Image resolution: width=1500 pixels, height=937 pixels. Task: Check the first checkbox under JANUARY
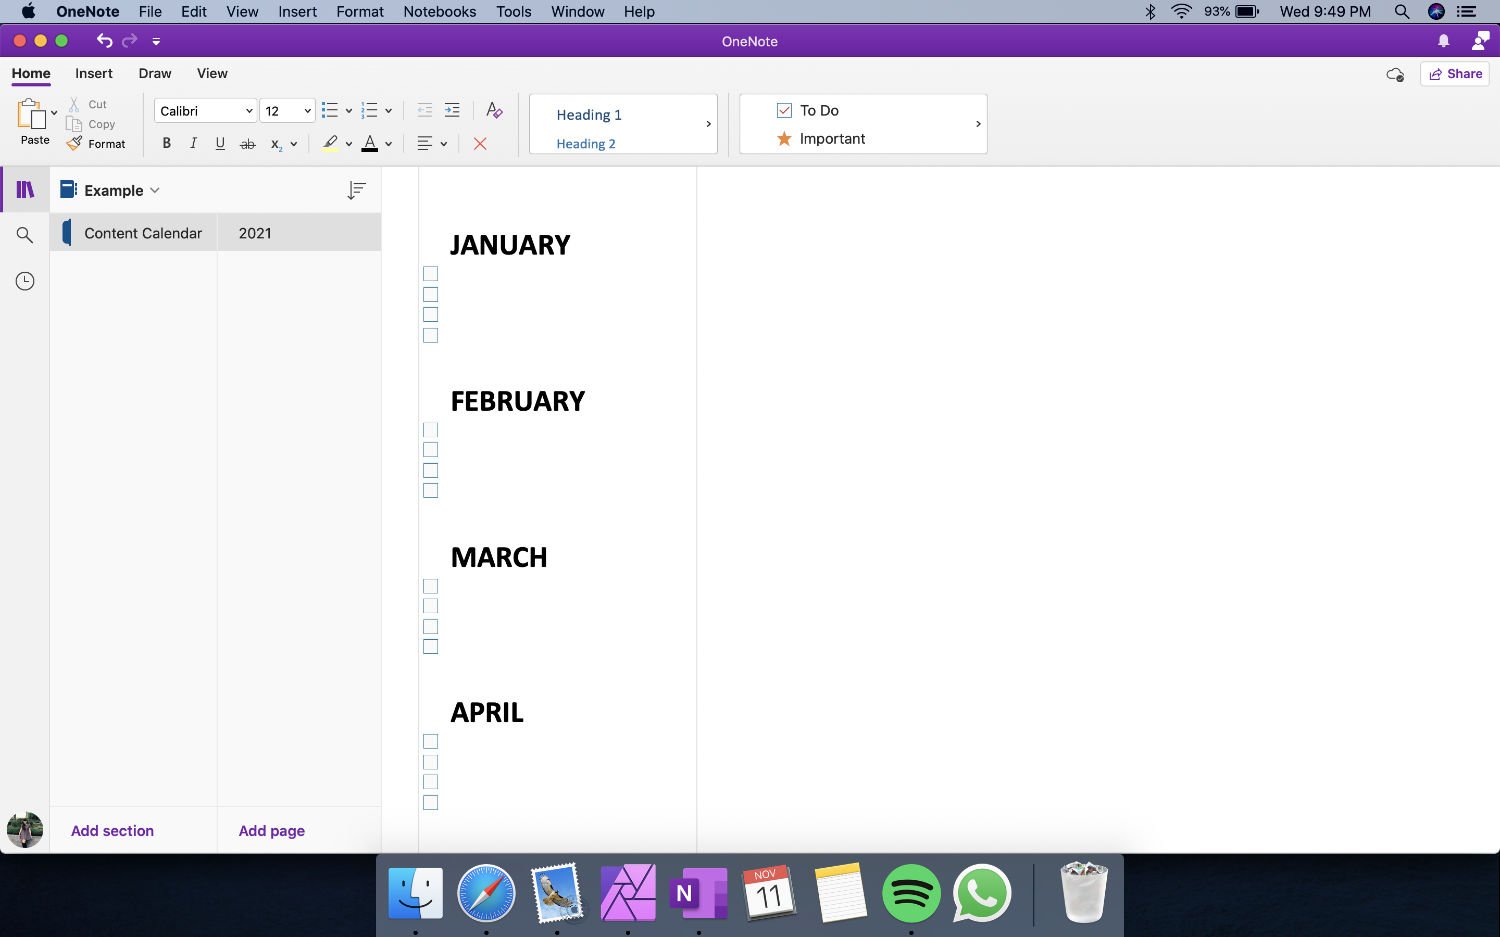[431, 273]
